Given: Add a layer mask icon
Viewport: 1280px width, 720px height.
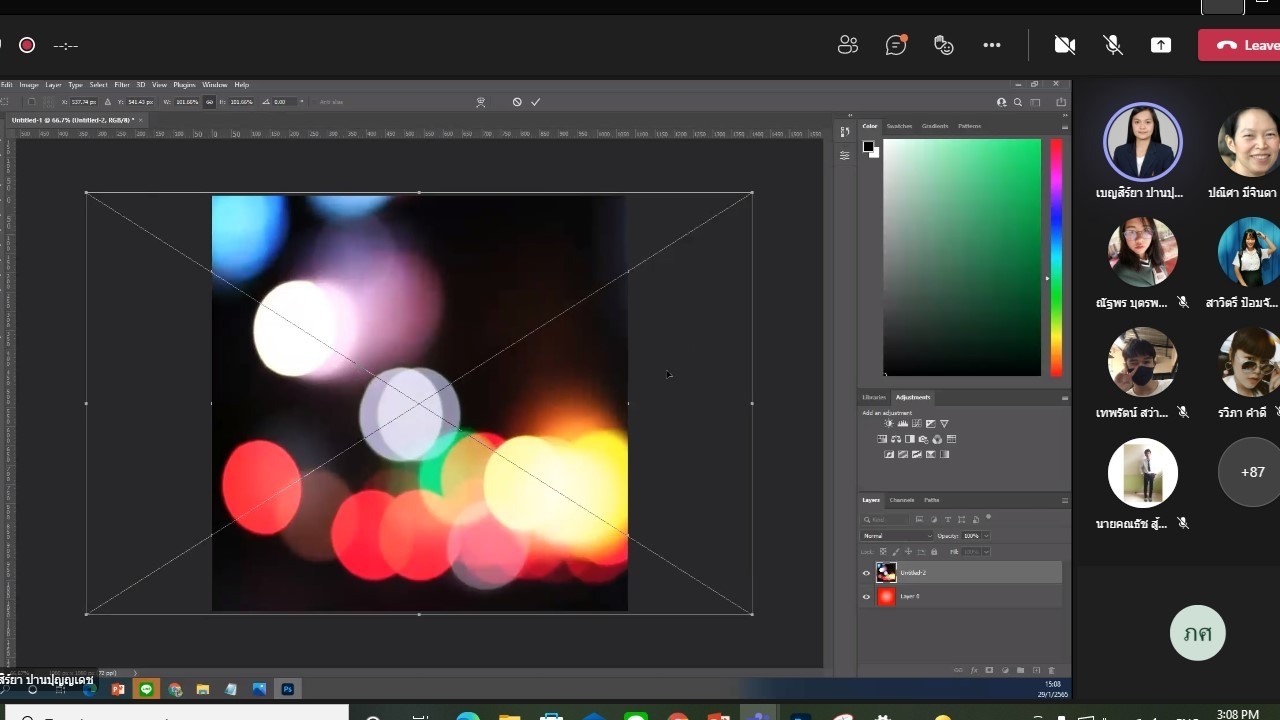Looking at the screenshot, I should tap(989, 670).
